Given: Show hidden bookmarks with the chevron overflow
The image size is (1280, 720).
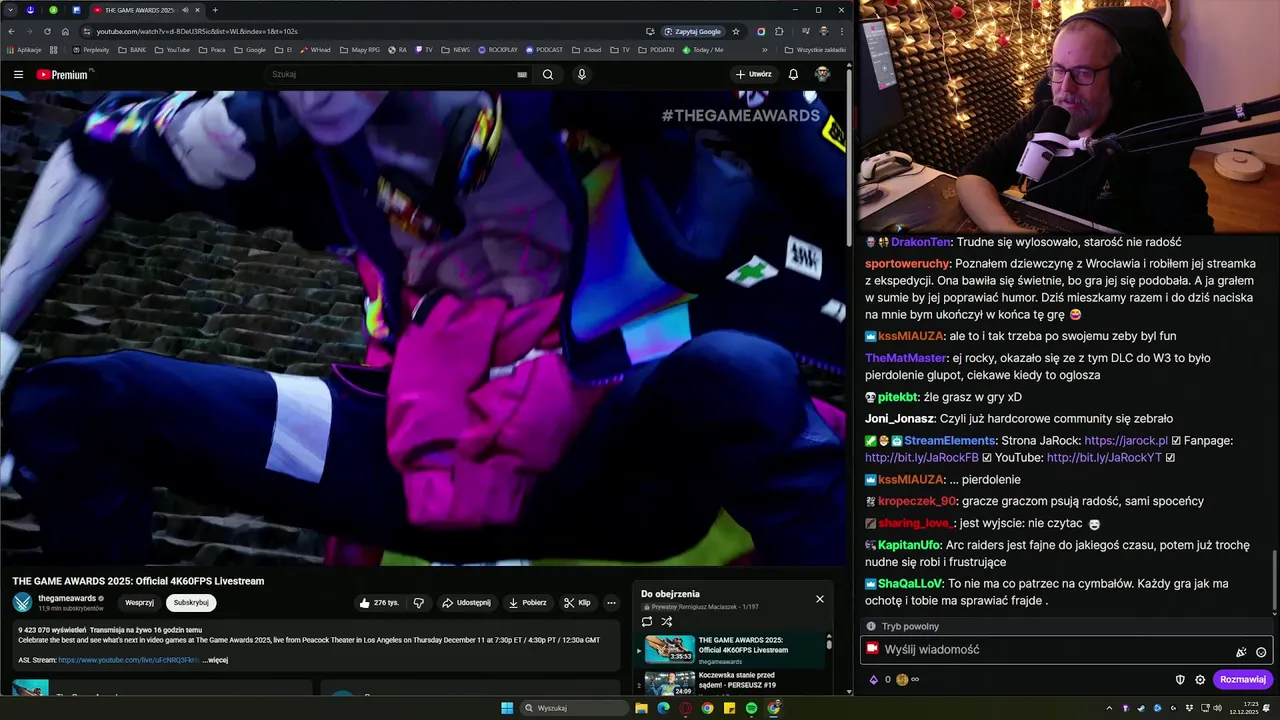Looking at the screenshot, I should click(765, 49).
